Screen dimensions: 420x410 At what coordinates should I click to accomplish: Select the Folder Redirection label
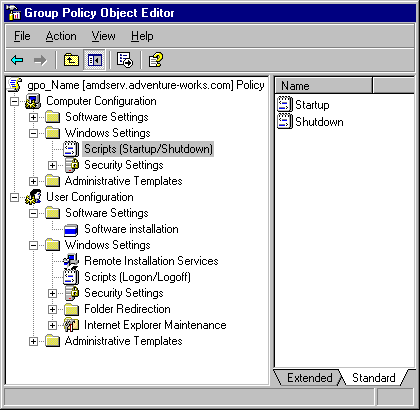(x=127, y=309)
